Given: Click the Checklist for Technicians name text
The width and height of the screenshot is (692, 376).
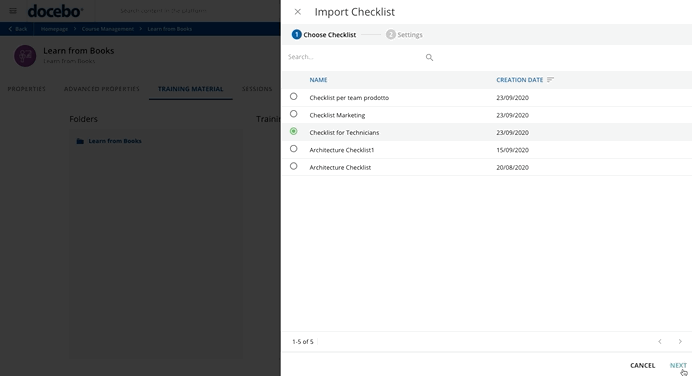Looking at the screenshot, I should pos(344,132).
